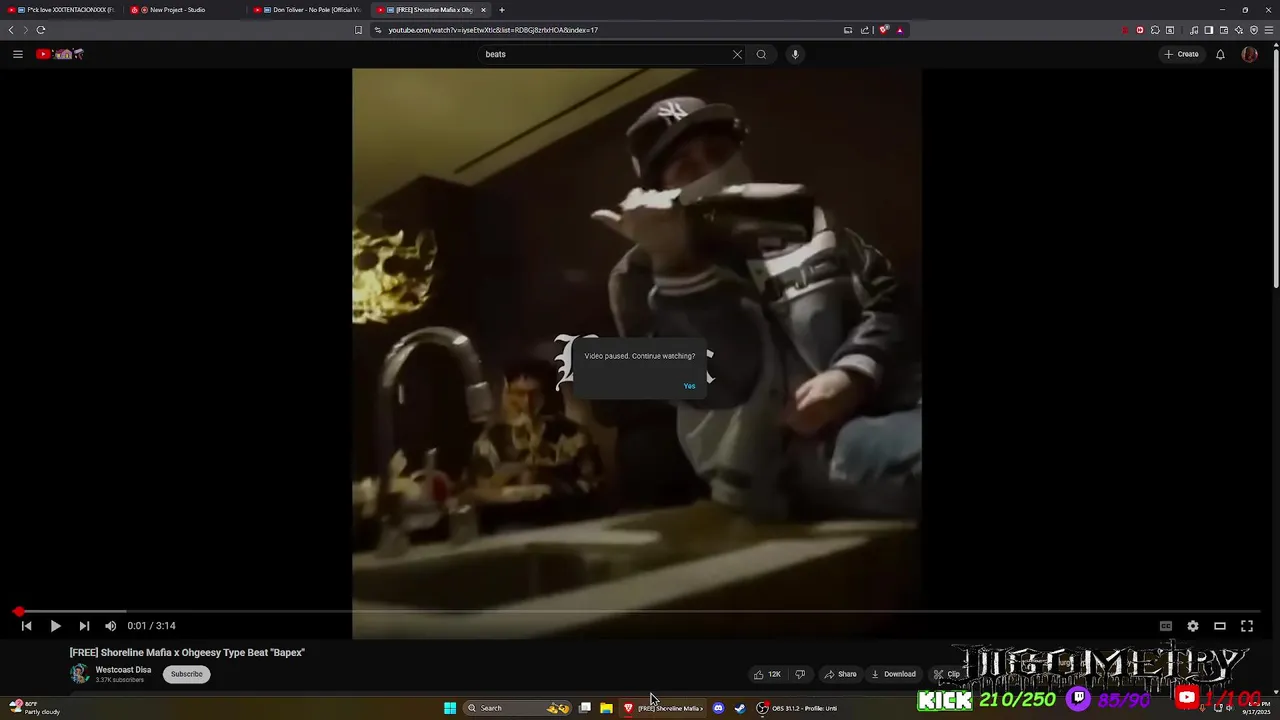Open the weather widget 'Partly cloudy'
The width and height of the screenshot is (1280, 720).
[x=35, y=708]
